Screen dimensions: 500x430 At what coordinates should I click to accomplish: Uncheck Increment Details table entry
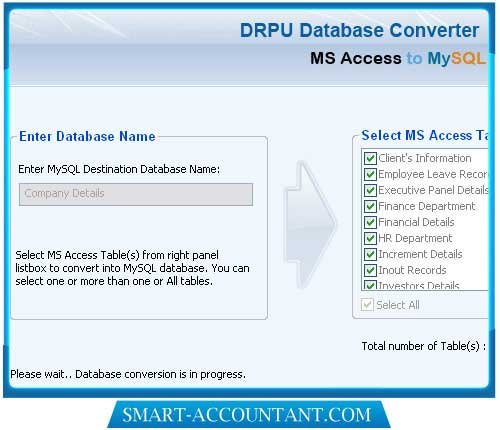pos(370,254)
